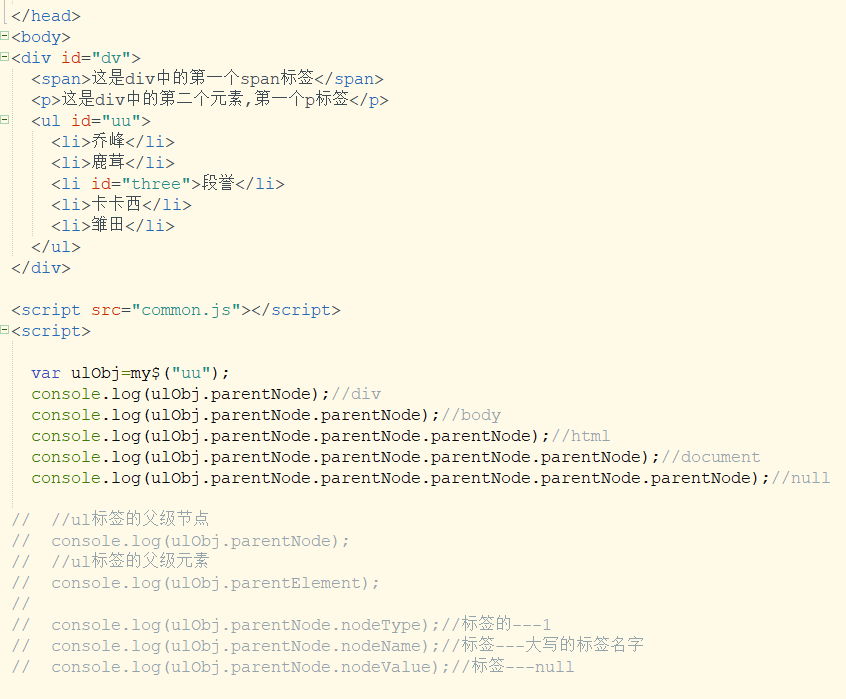This screenshot has width=846, height=699.
Task: Click the list item 乔峰
Action: pos(113,142)
